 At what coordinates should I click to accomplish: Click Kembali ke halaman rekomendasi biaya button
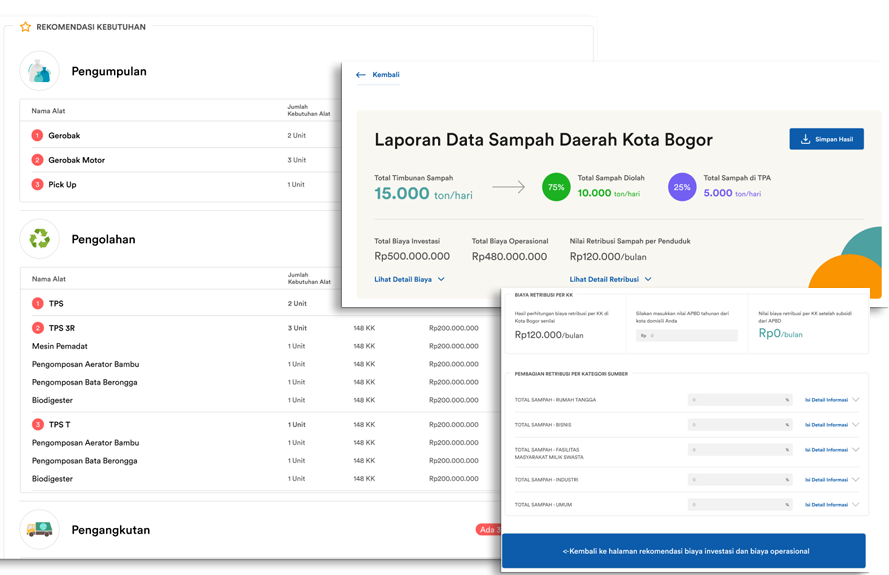(x=684, y=551)
